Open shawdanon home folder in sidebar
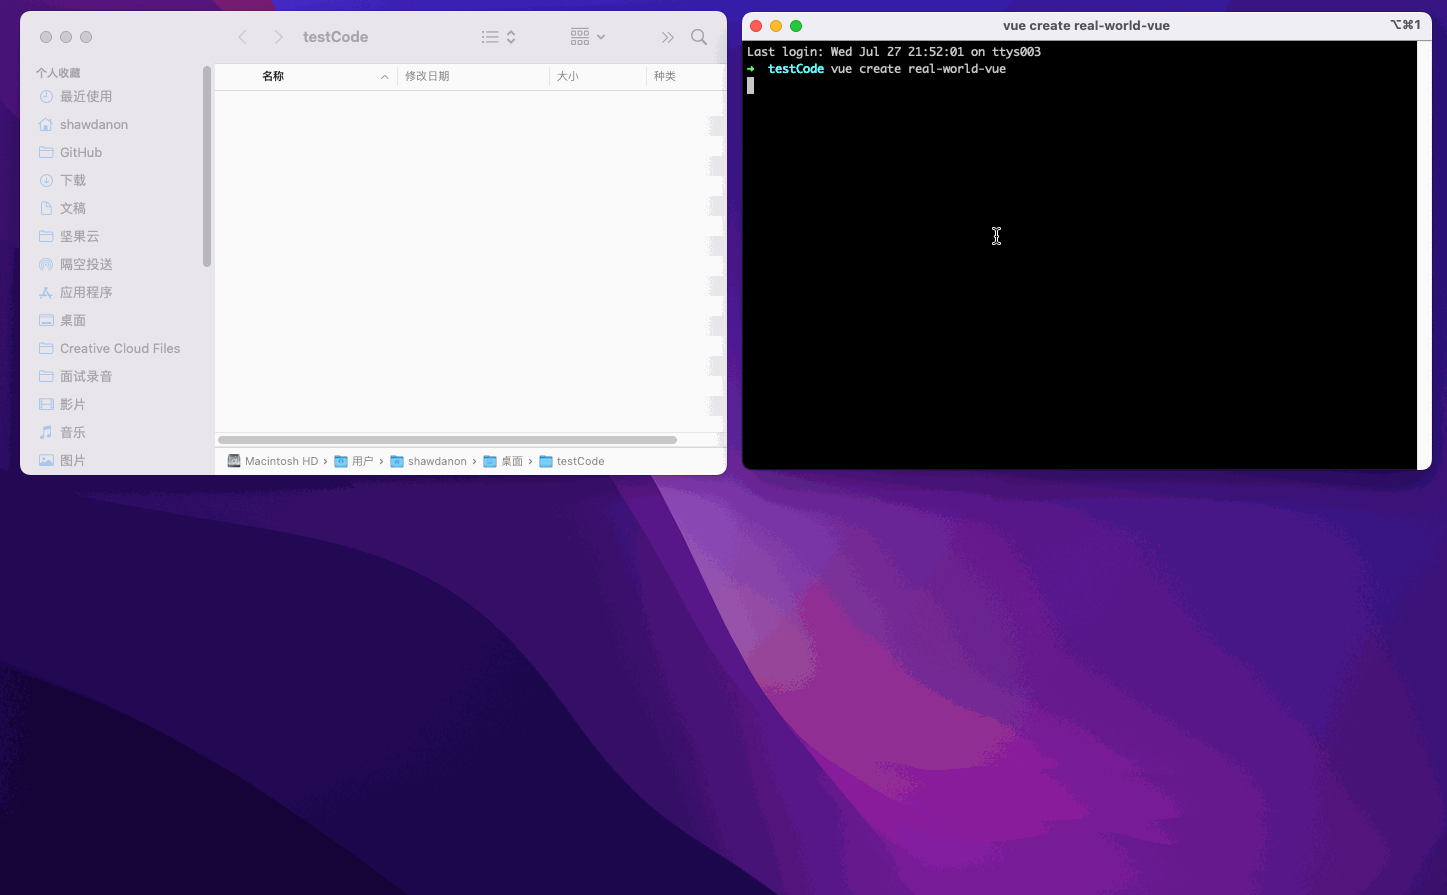1447x895 pixels. [93, 124]
